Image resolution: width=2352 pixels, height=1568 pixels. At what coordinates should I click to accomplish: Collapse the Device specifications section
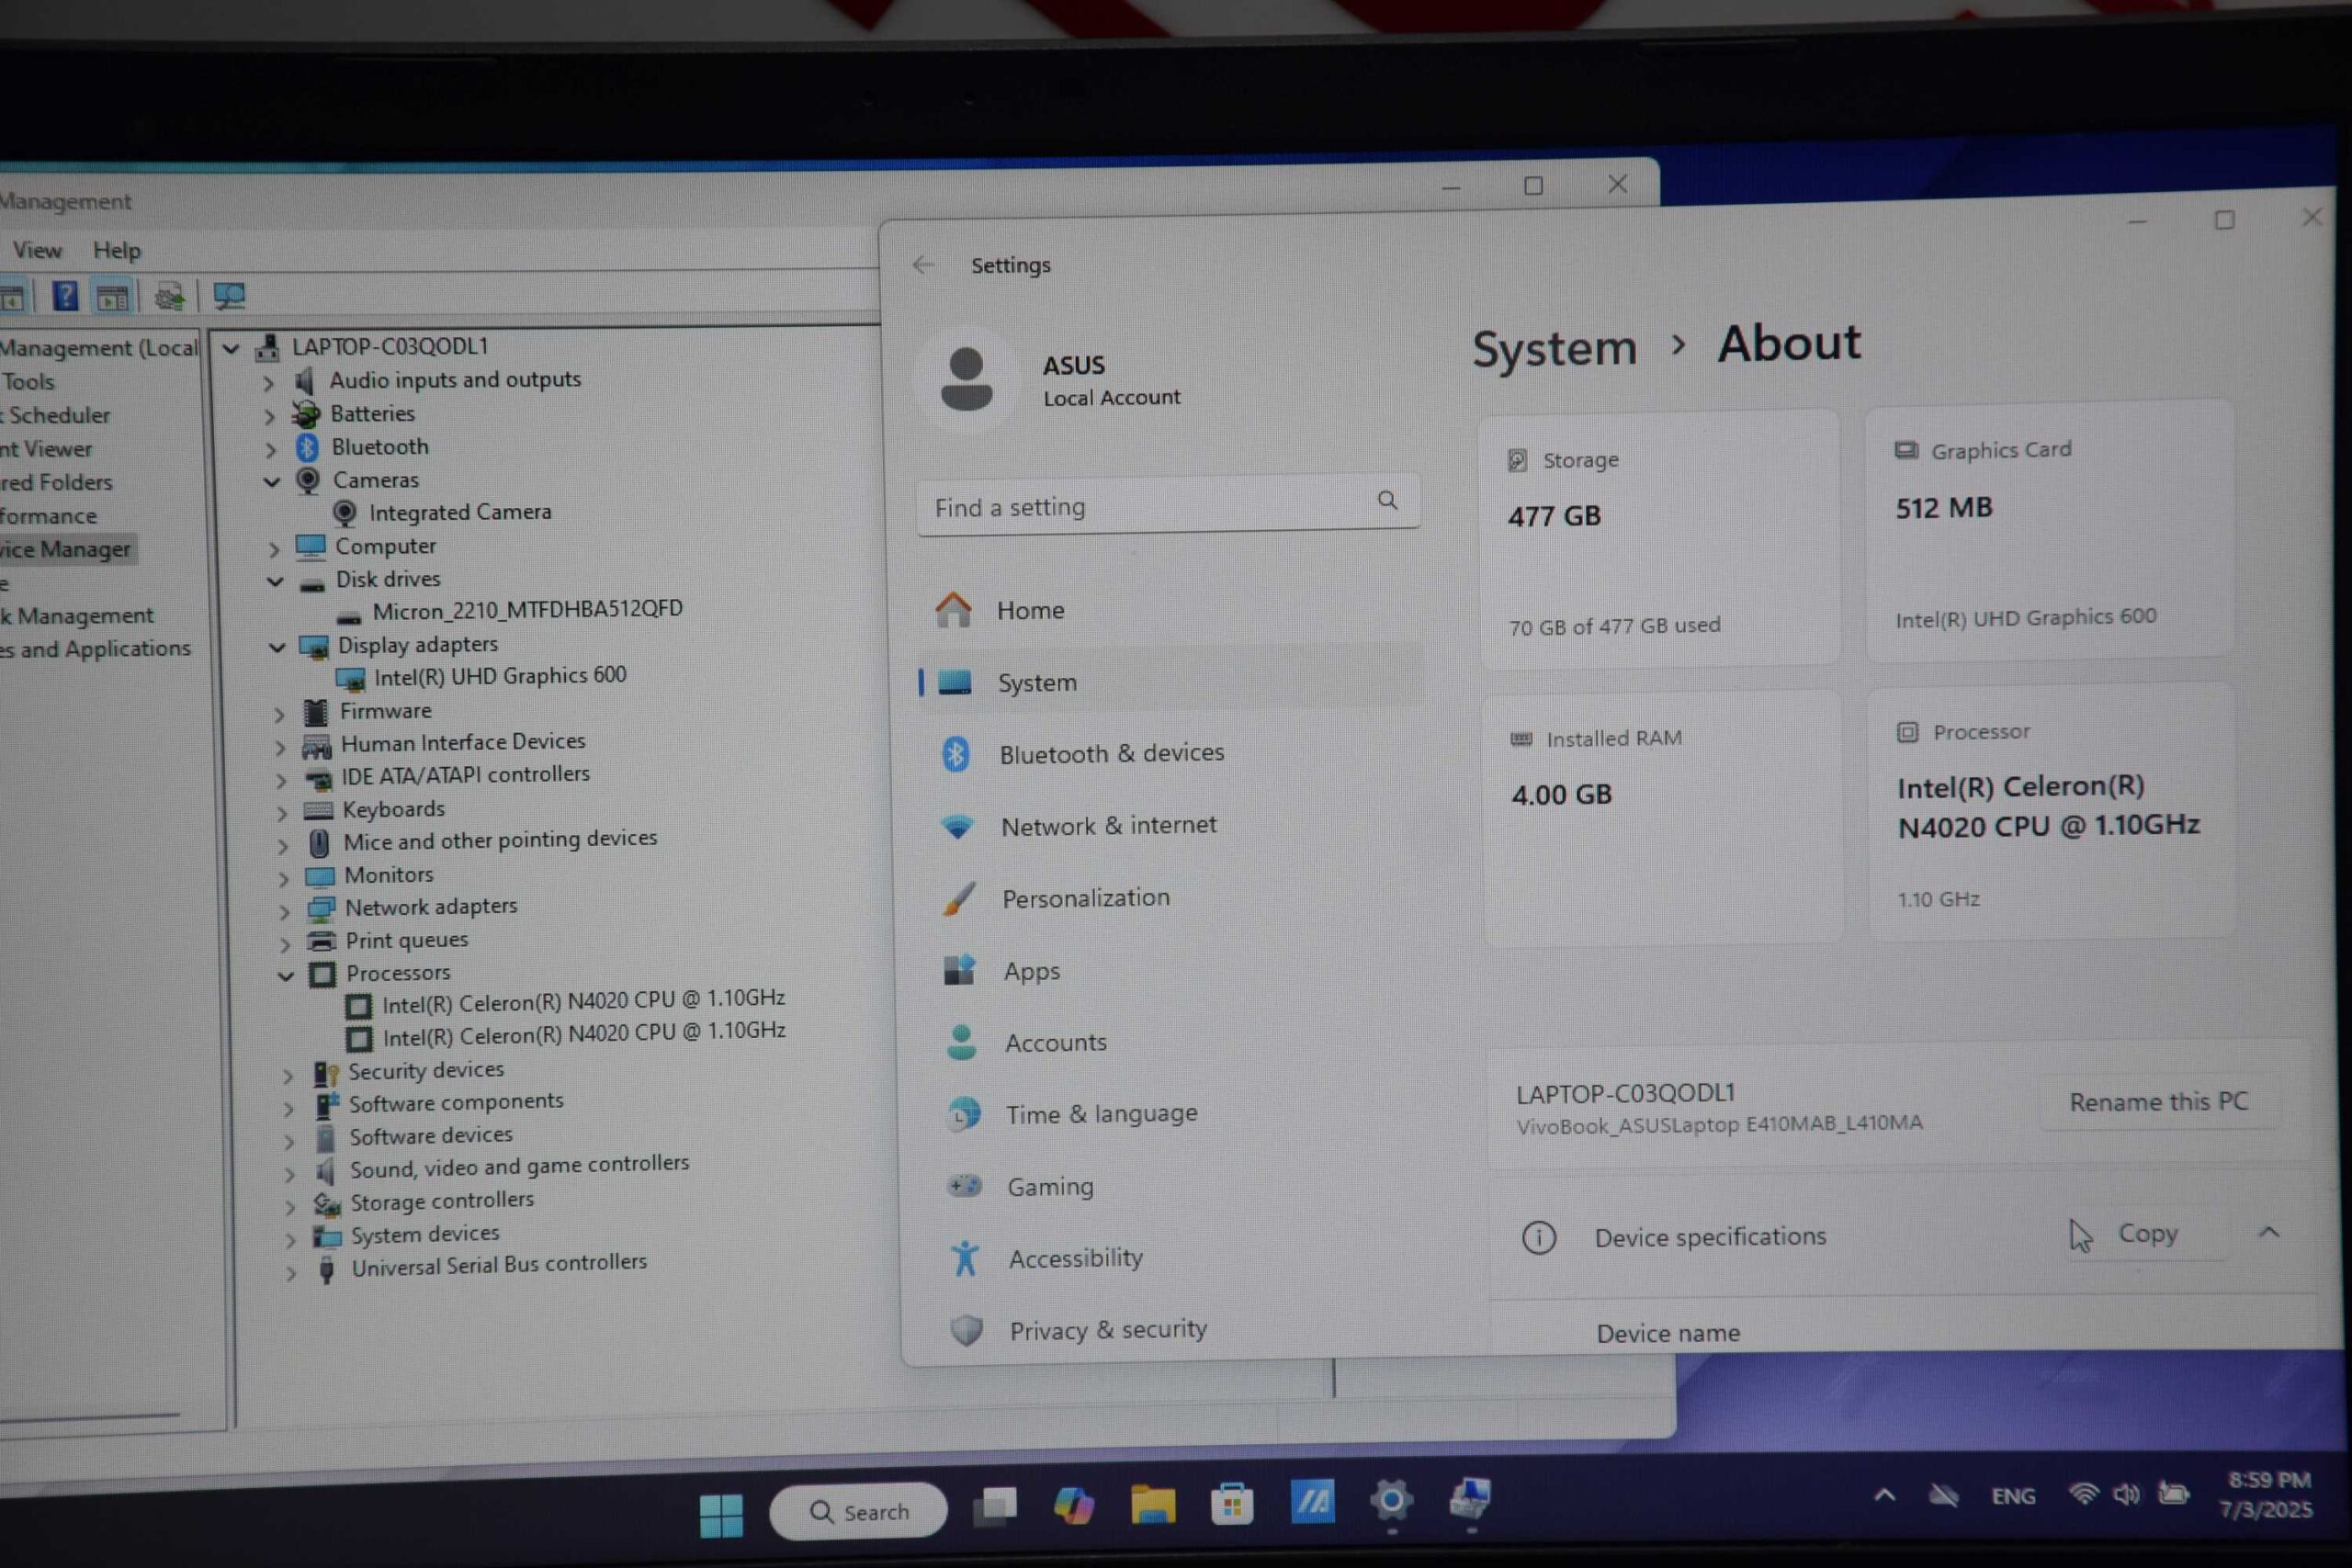(x=2269, y=1232)
